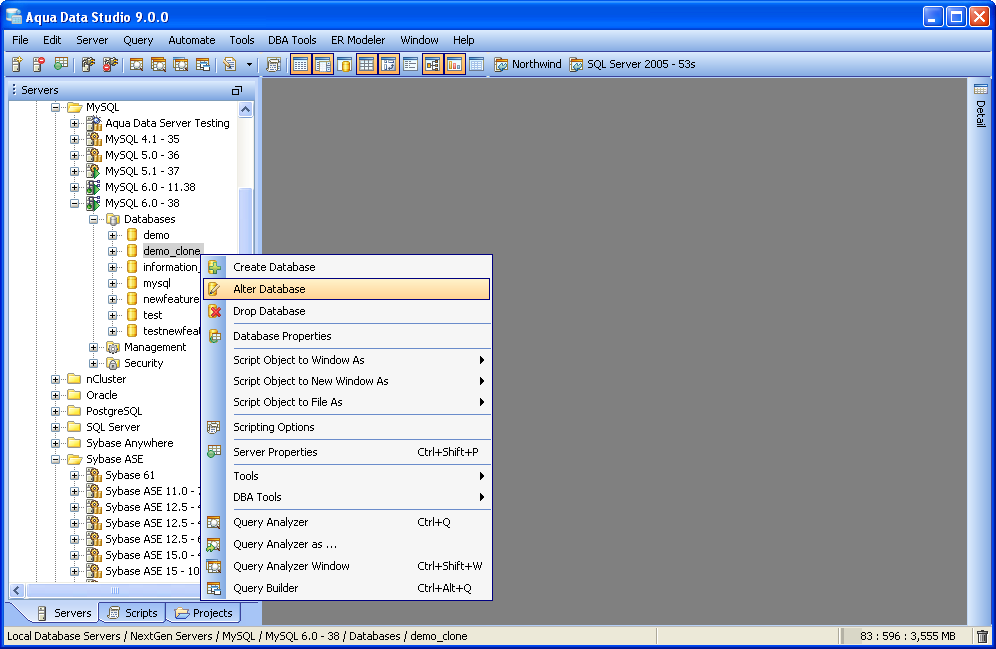Click the SQL Server 2005 - 53s shortcut
The height and width of the screenshot is (649, 996).
[x=633, y=64]
